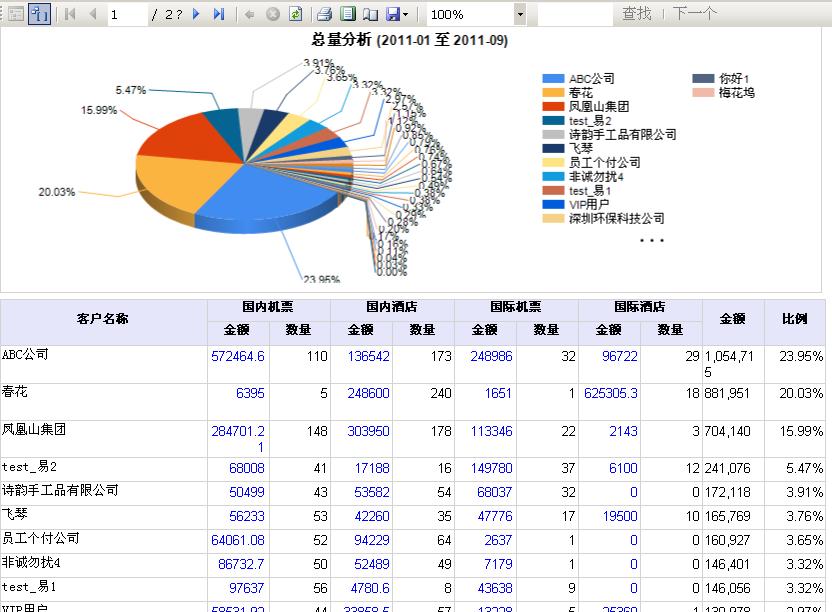
Task: Click the 查找 find button
Action: tap(636, 14)
